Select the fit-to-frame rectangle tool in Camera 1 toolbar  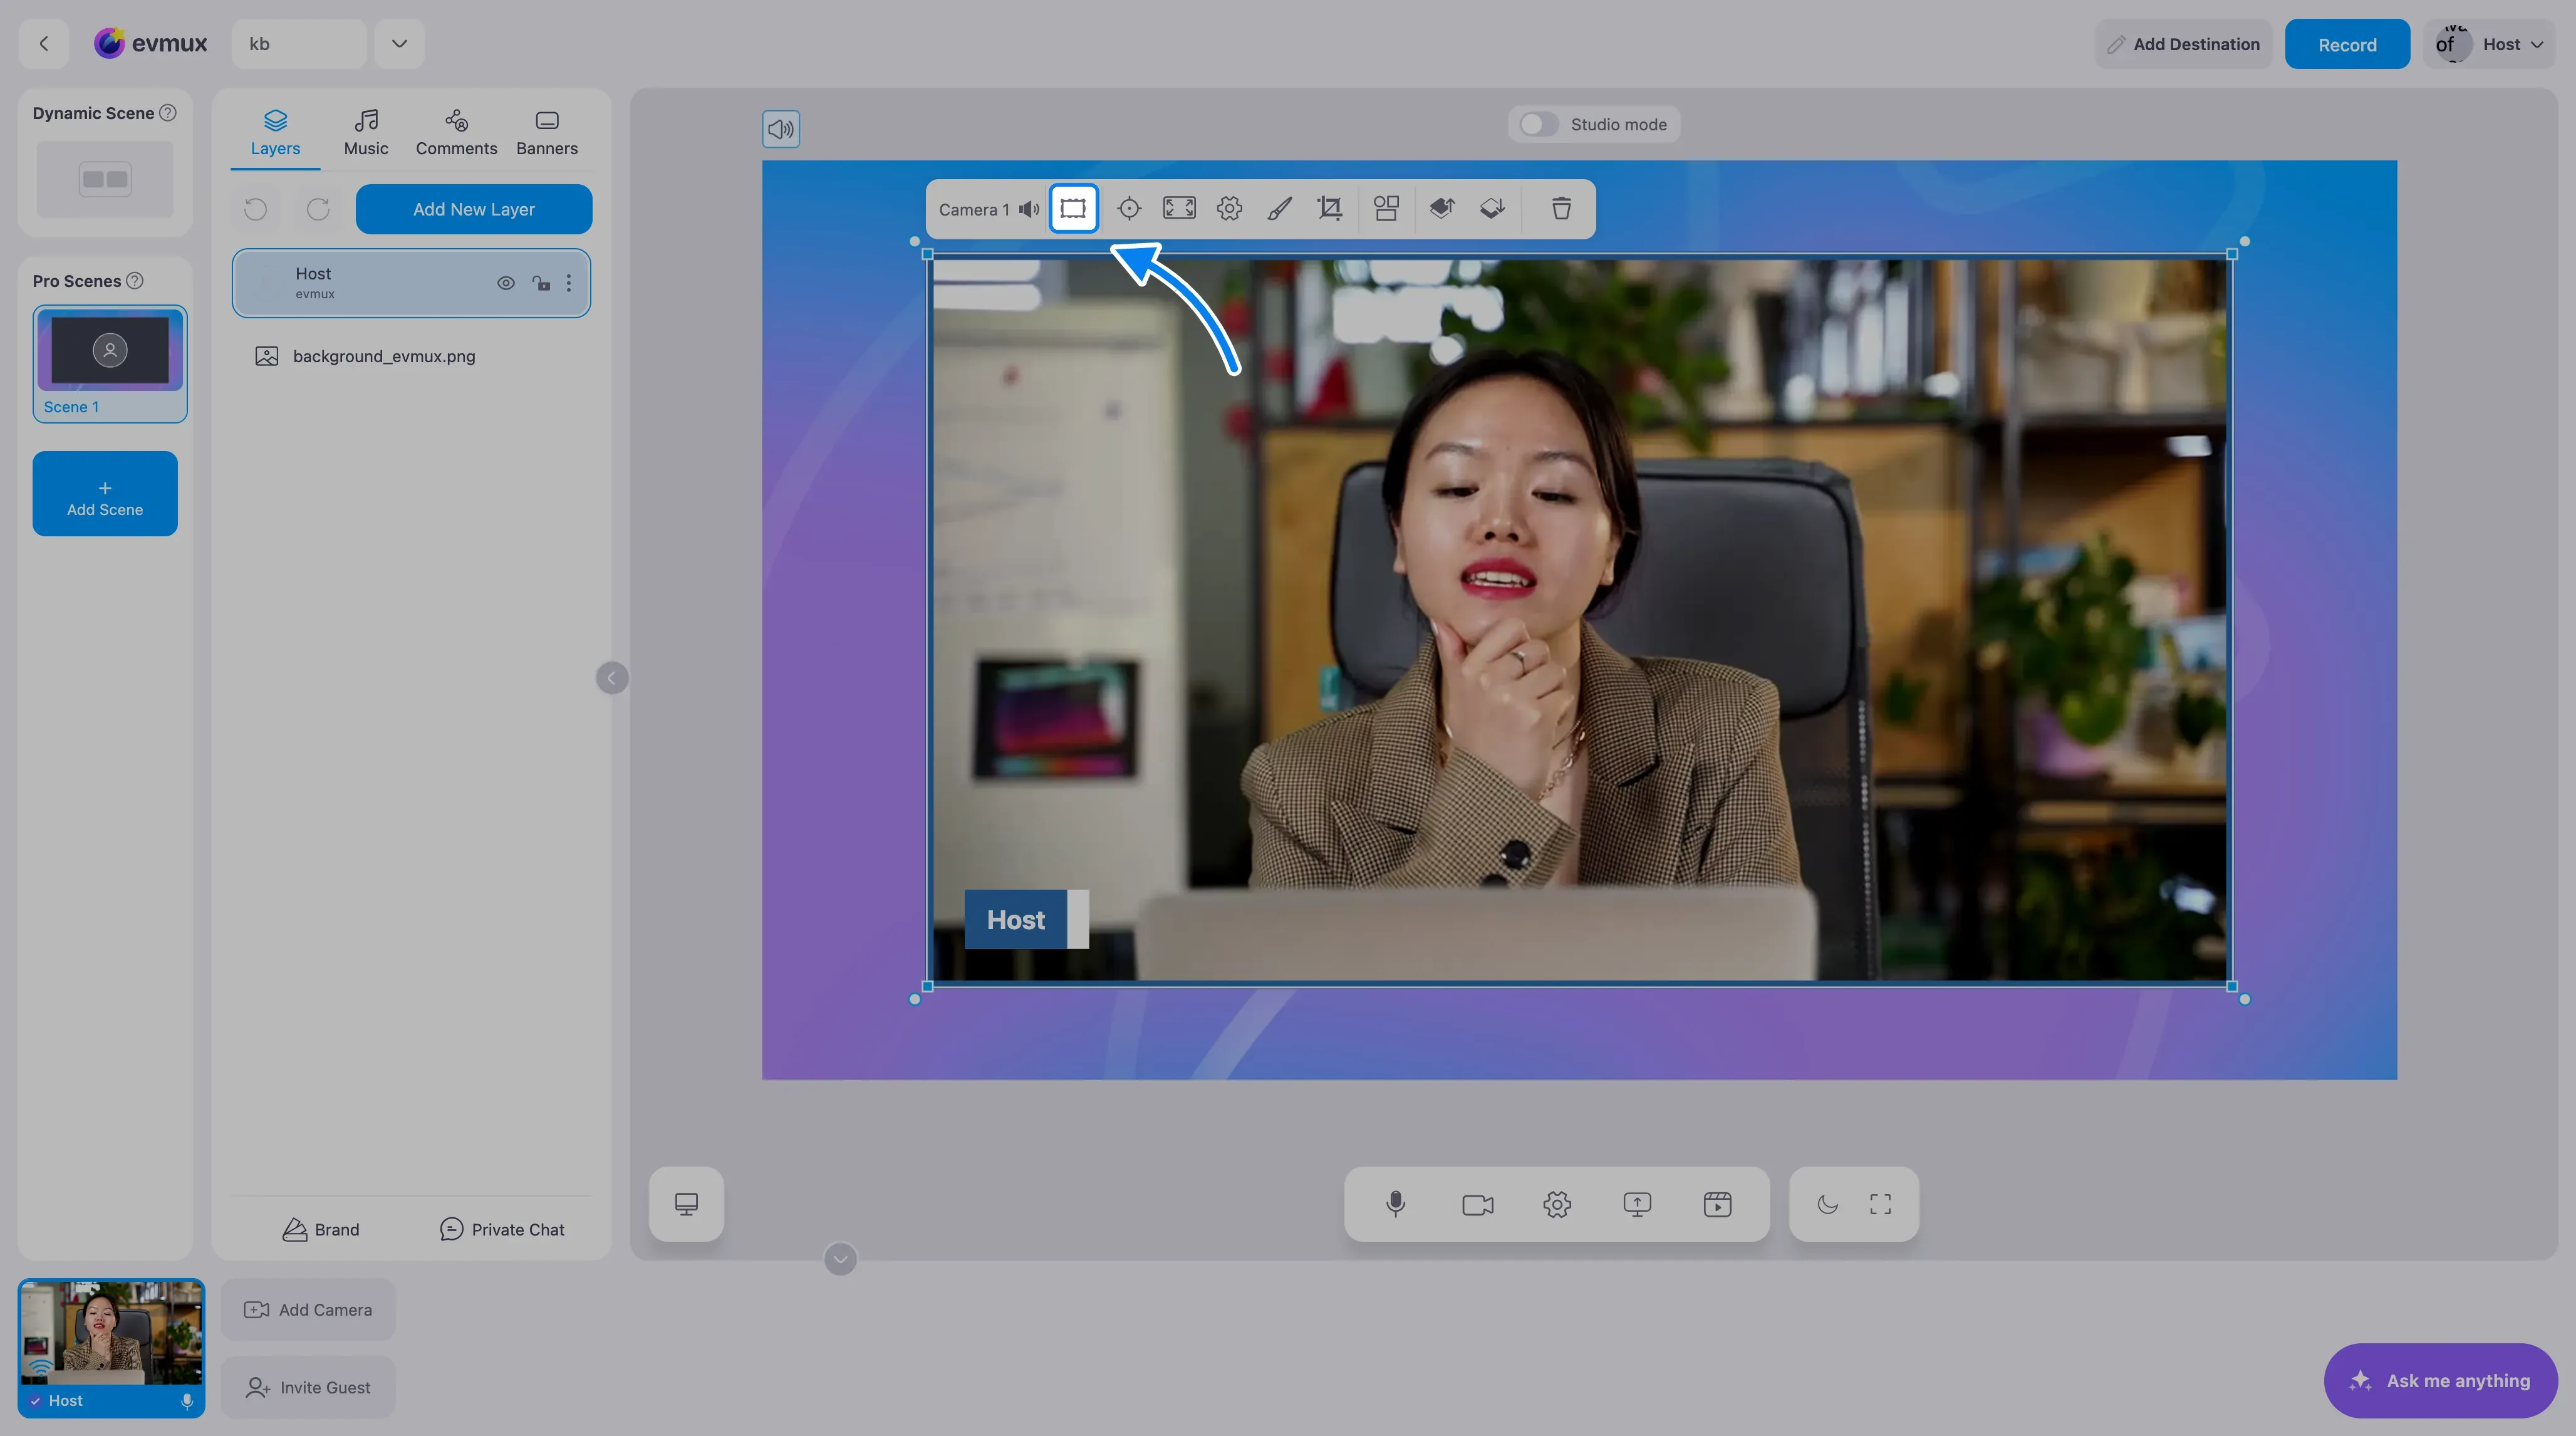pyautogui.click(x=1073, y=208)
